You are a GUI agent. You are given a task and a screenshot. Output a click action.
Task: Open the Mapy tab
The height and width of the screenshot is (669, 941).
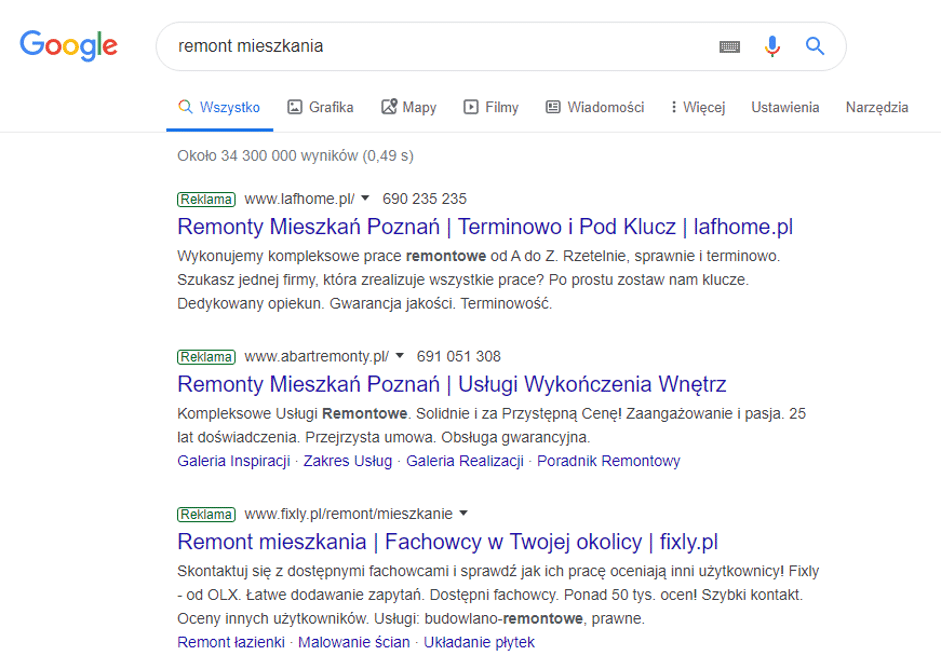[x=409, y=107]
